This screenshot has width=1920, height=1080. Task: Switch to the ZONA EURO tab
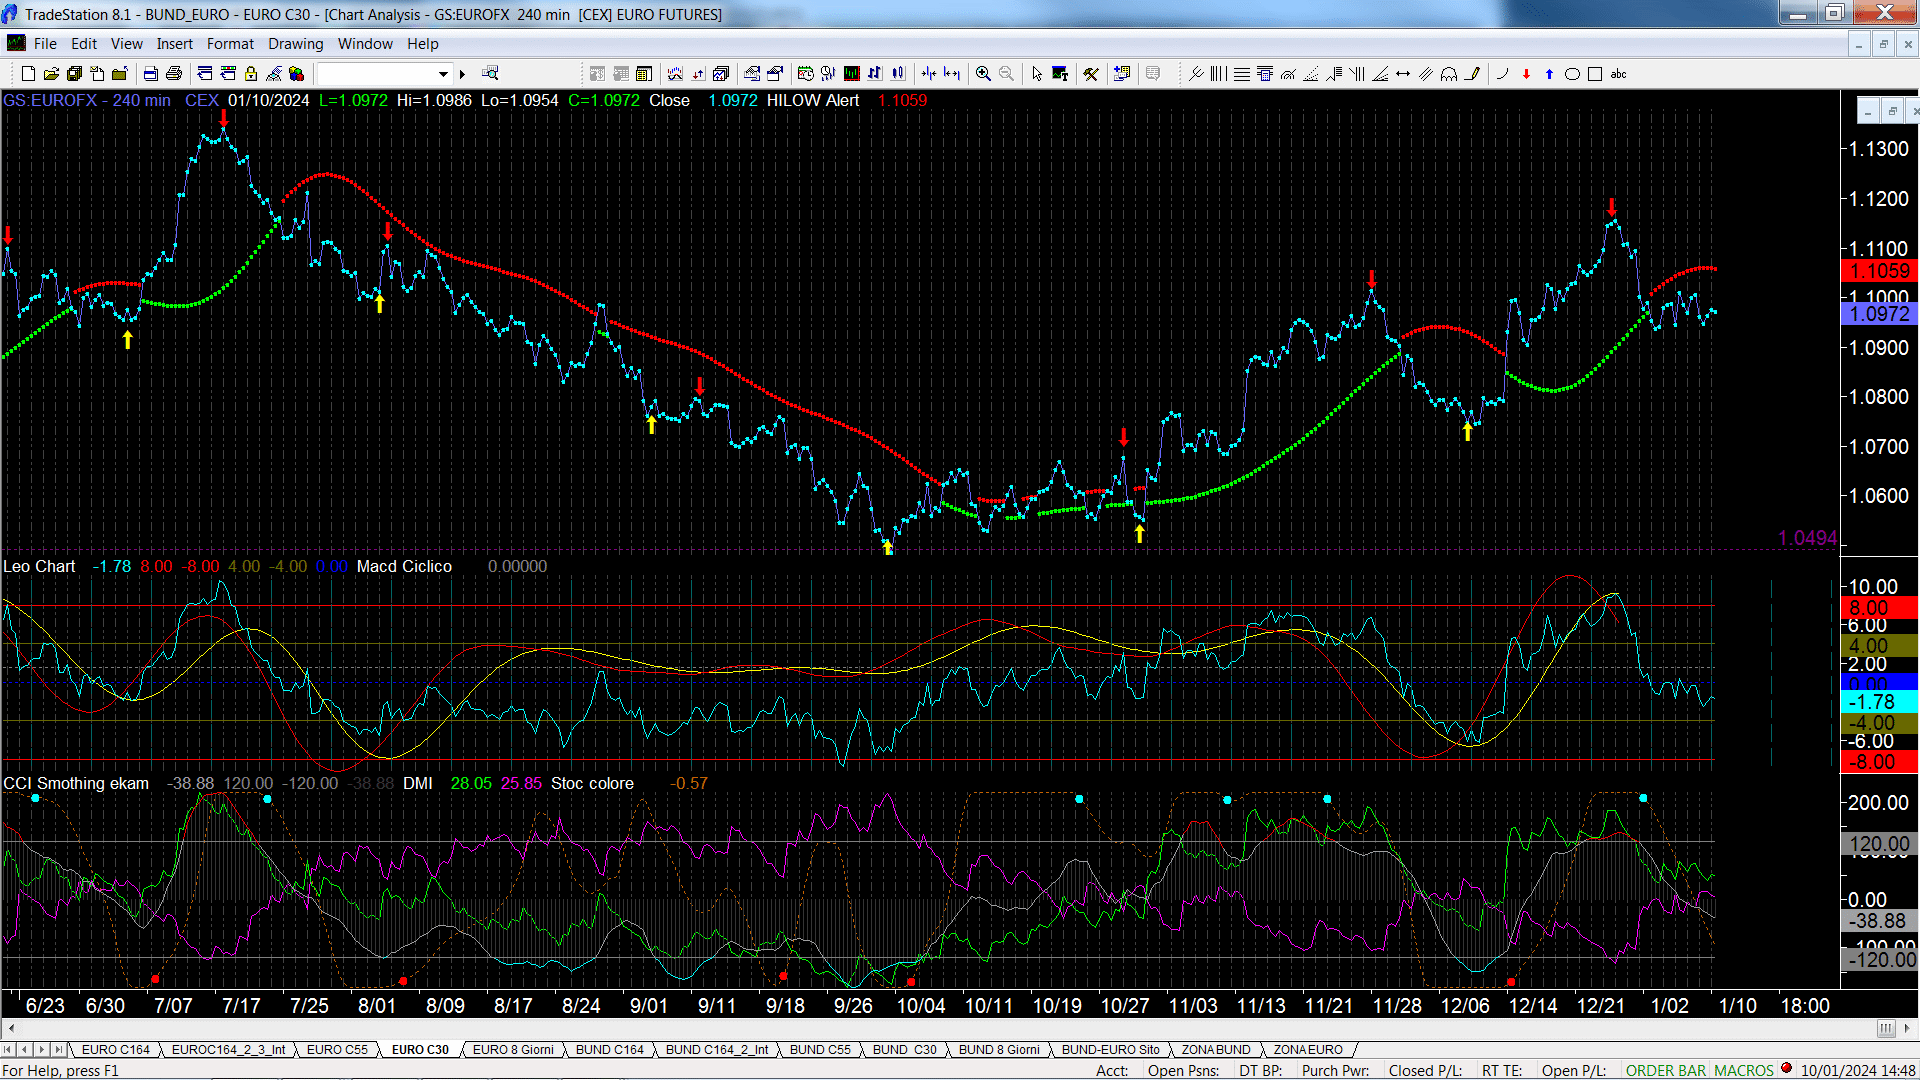click(1308, 1050)
